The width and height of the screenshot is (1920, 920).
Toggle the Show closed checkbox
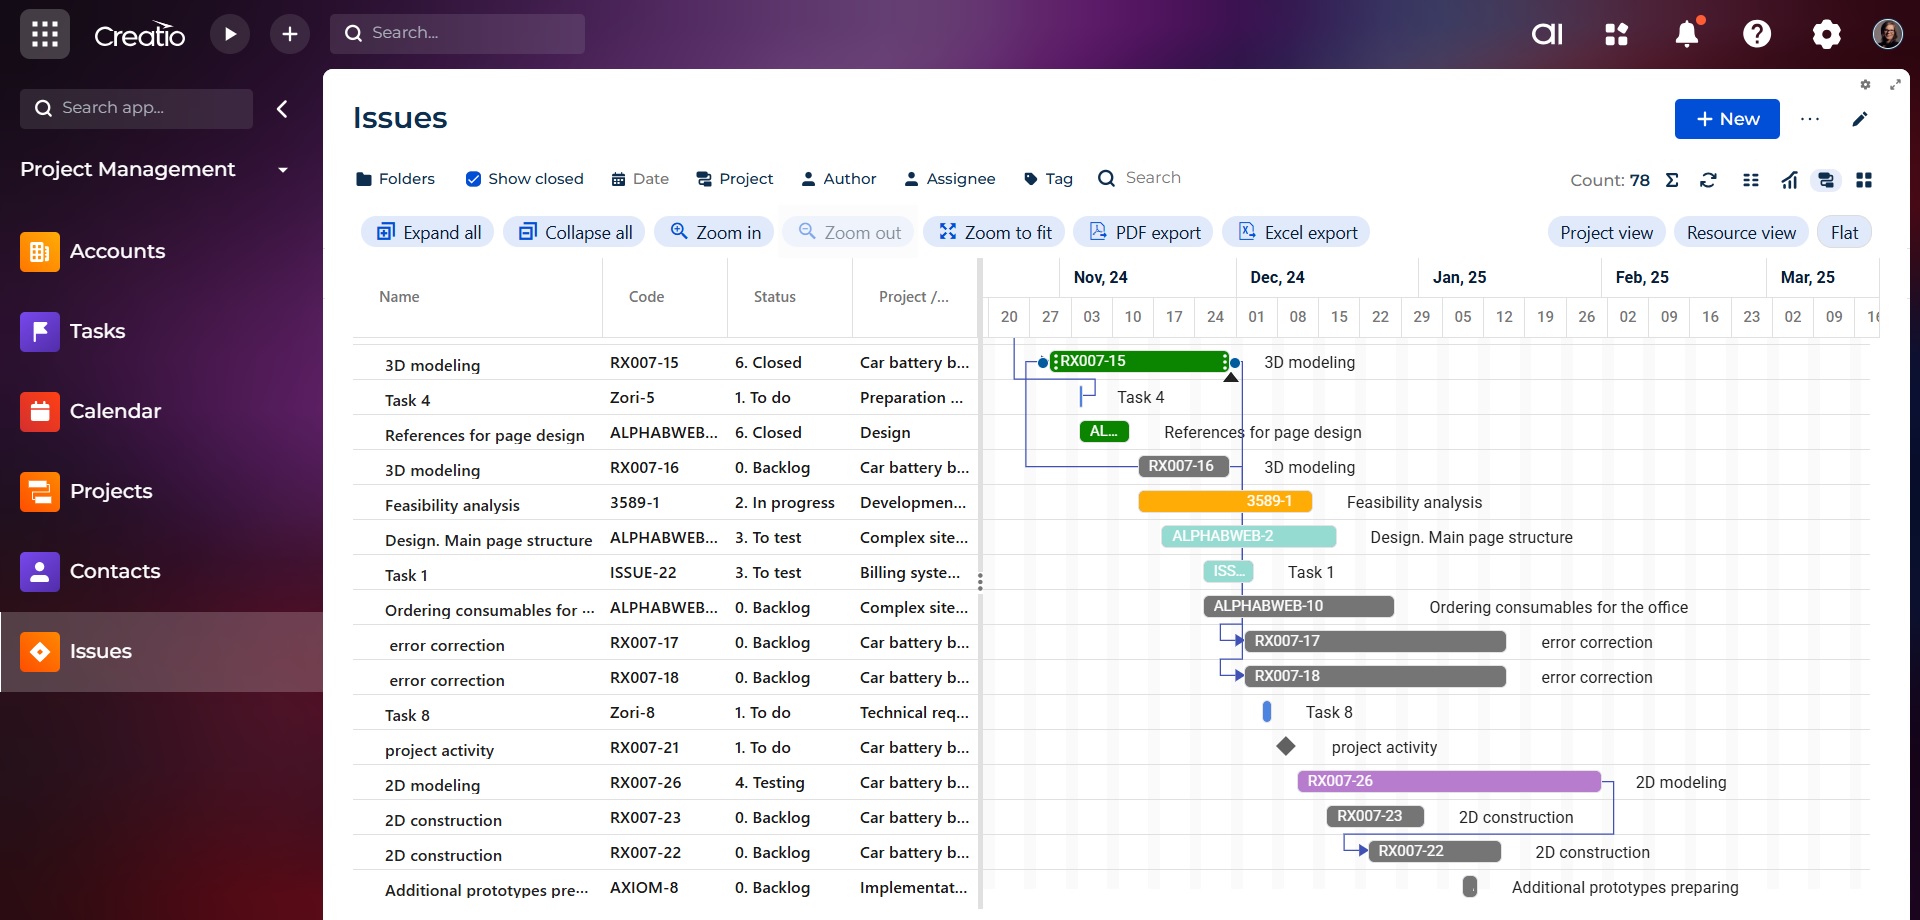click(474, 179)
